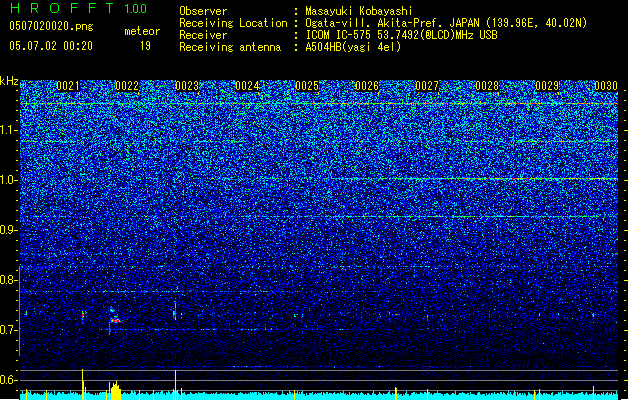The width and height of the screenshot is (629, 400).
Task: Click the A504HB(yagi 4el) antenna text
Action: (353, 47)
